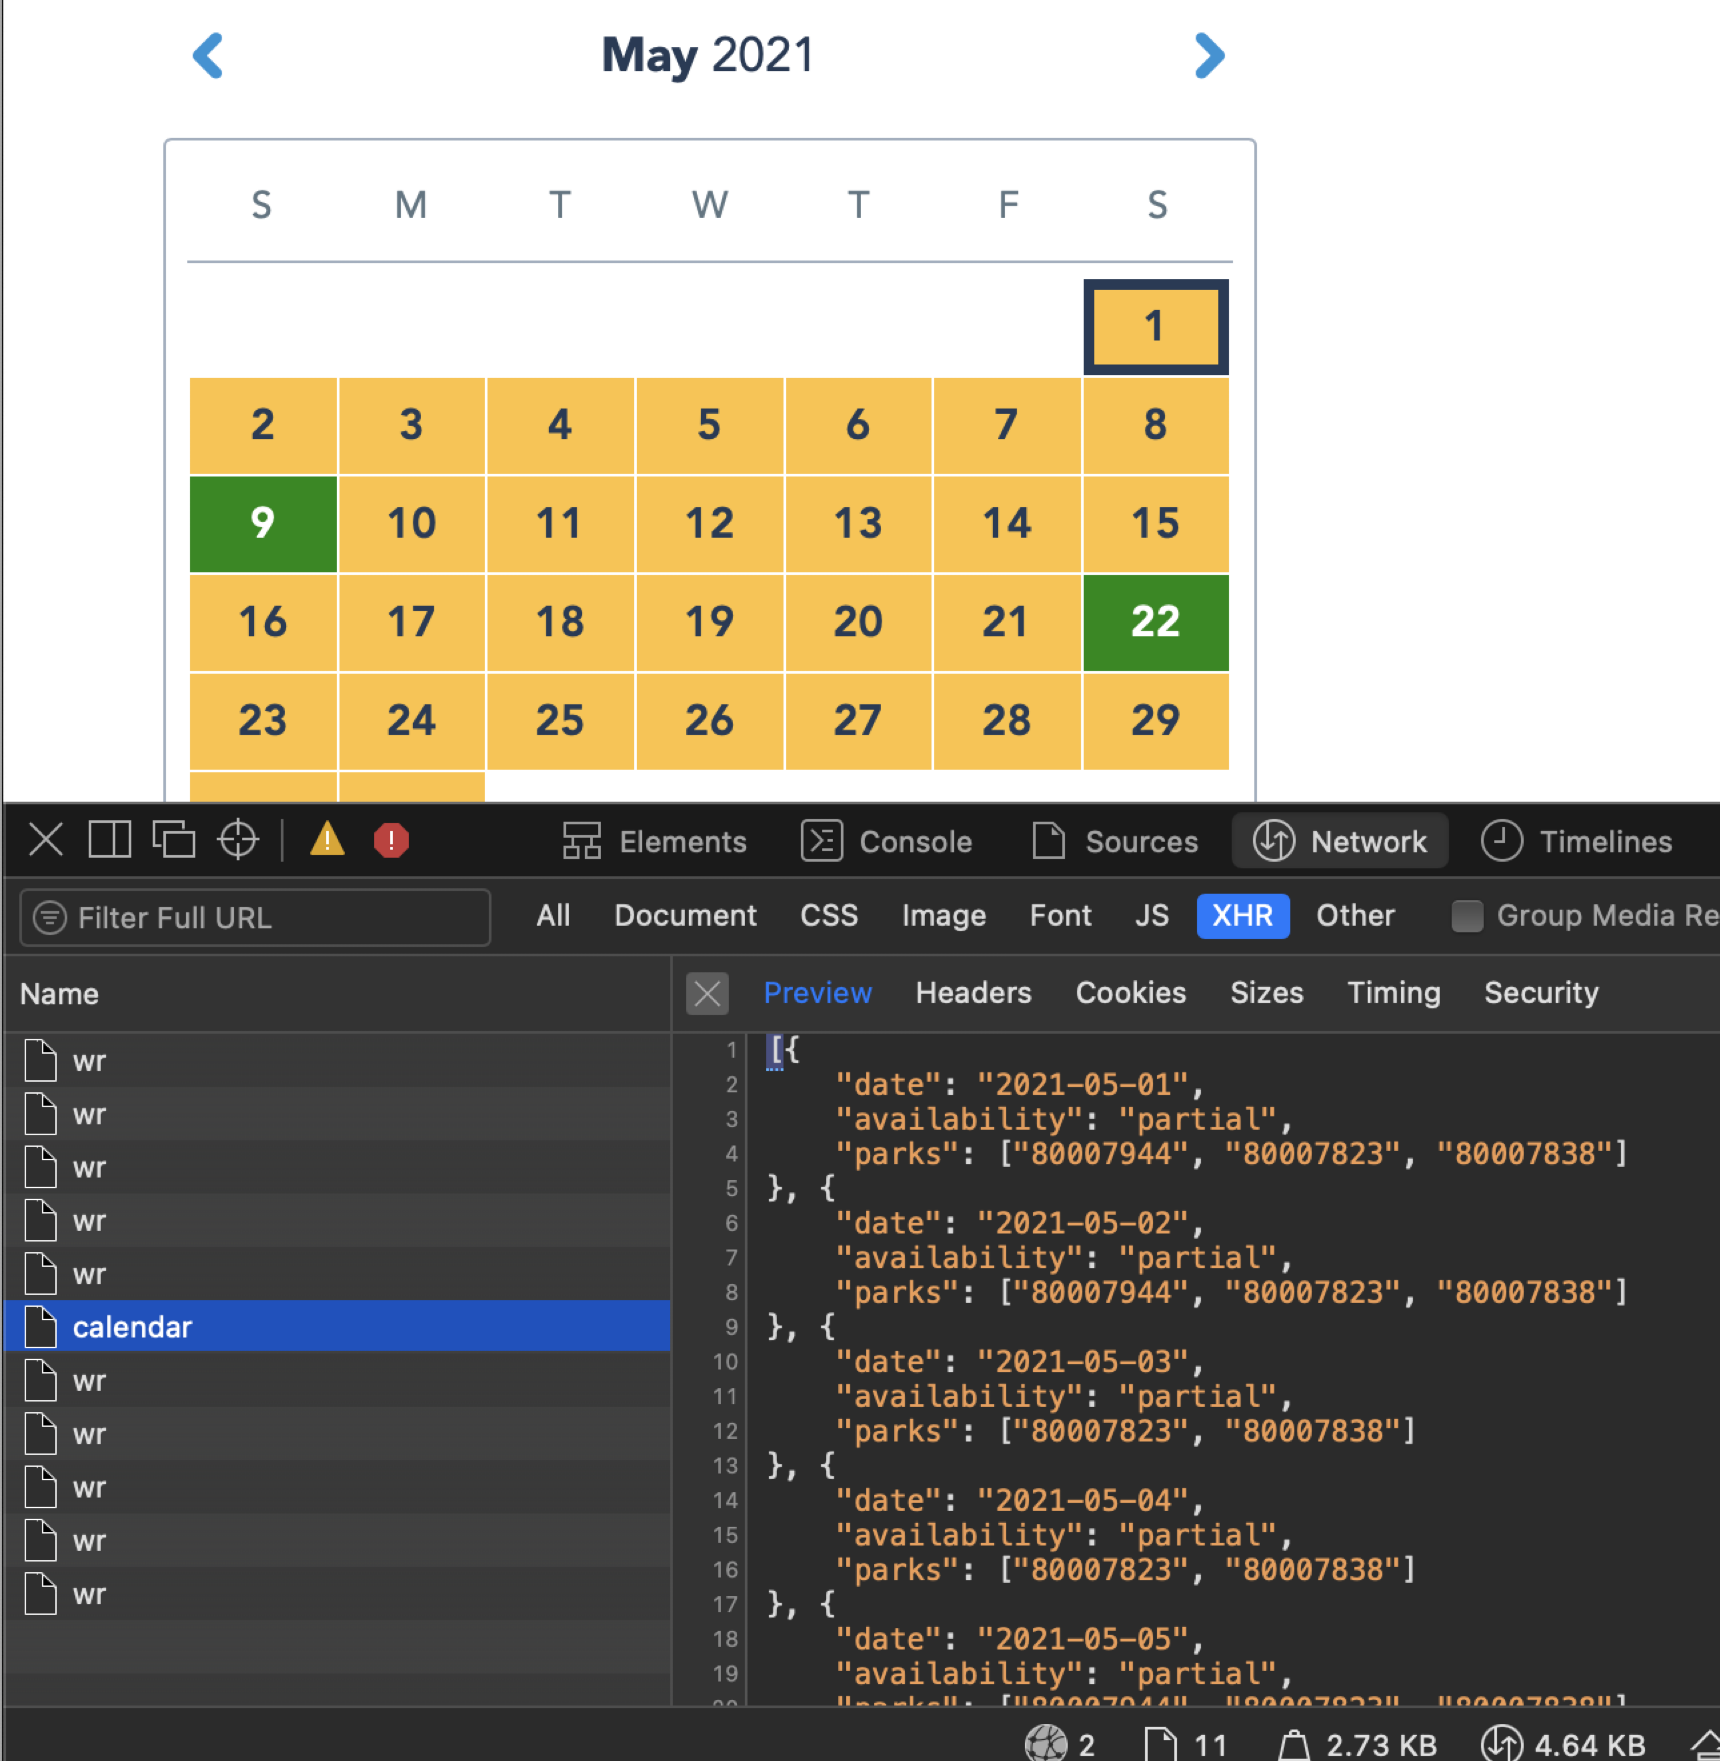Click the detach window icon
This screenshot has height=1762, width=1720.
173,840
